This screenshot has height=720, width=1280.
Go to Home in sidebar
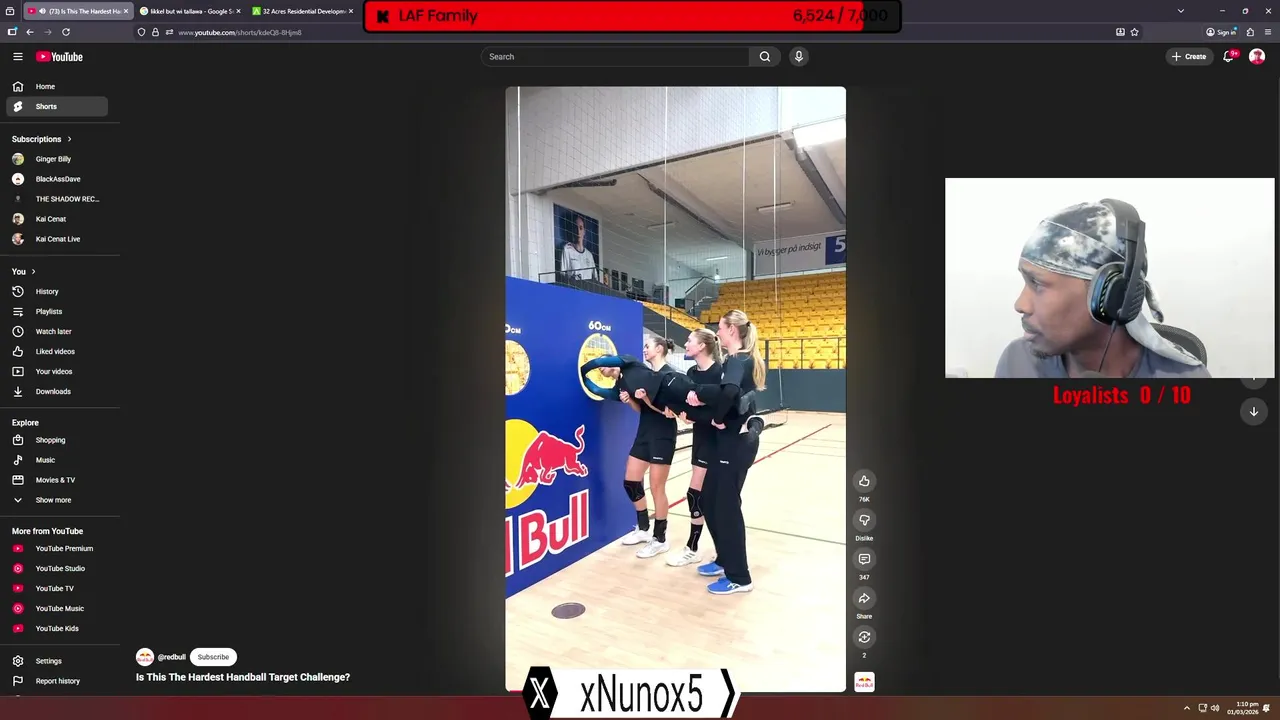(57, 87)
